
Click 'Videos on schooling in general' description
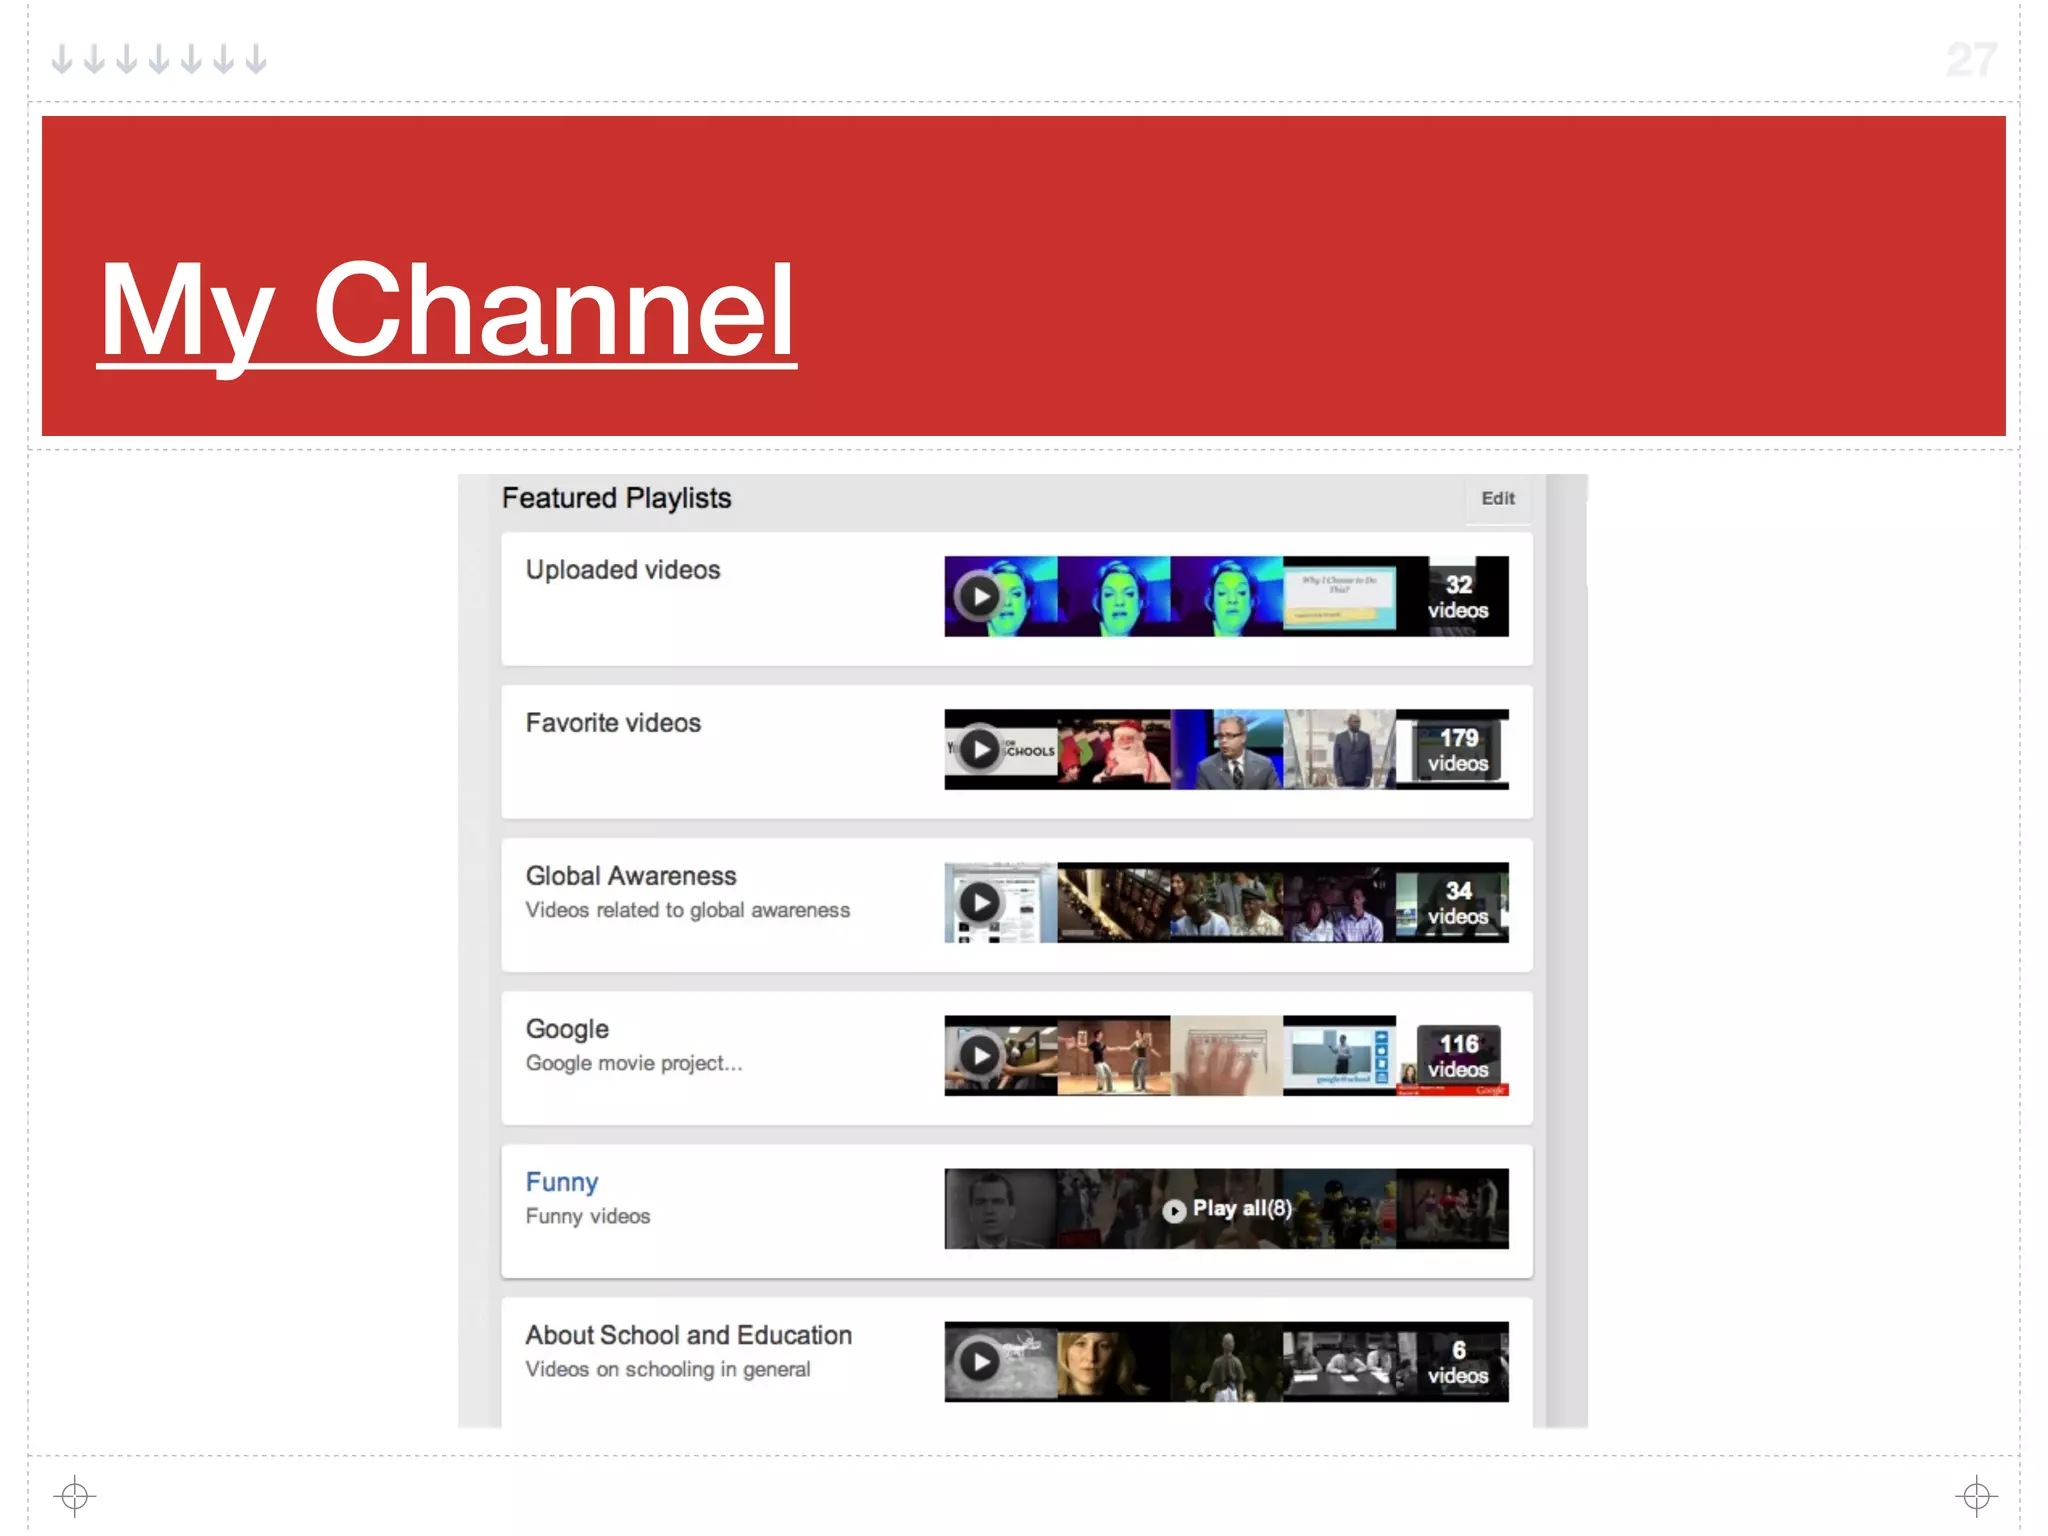click(x=667, y=1369)
